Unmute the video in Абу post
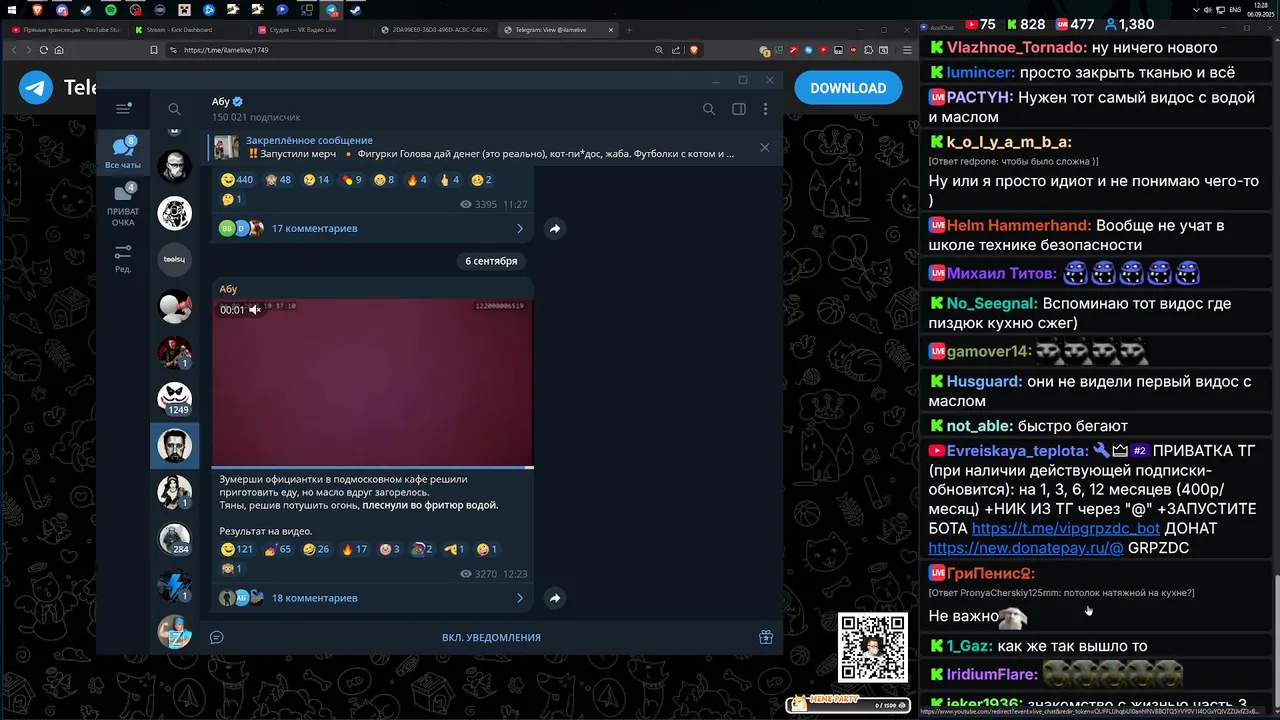1280x720 pixels. 255,310
